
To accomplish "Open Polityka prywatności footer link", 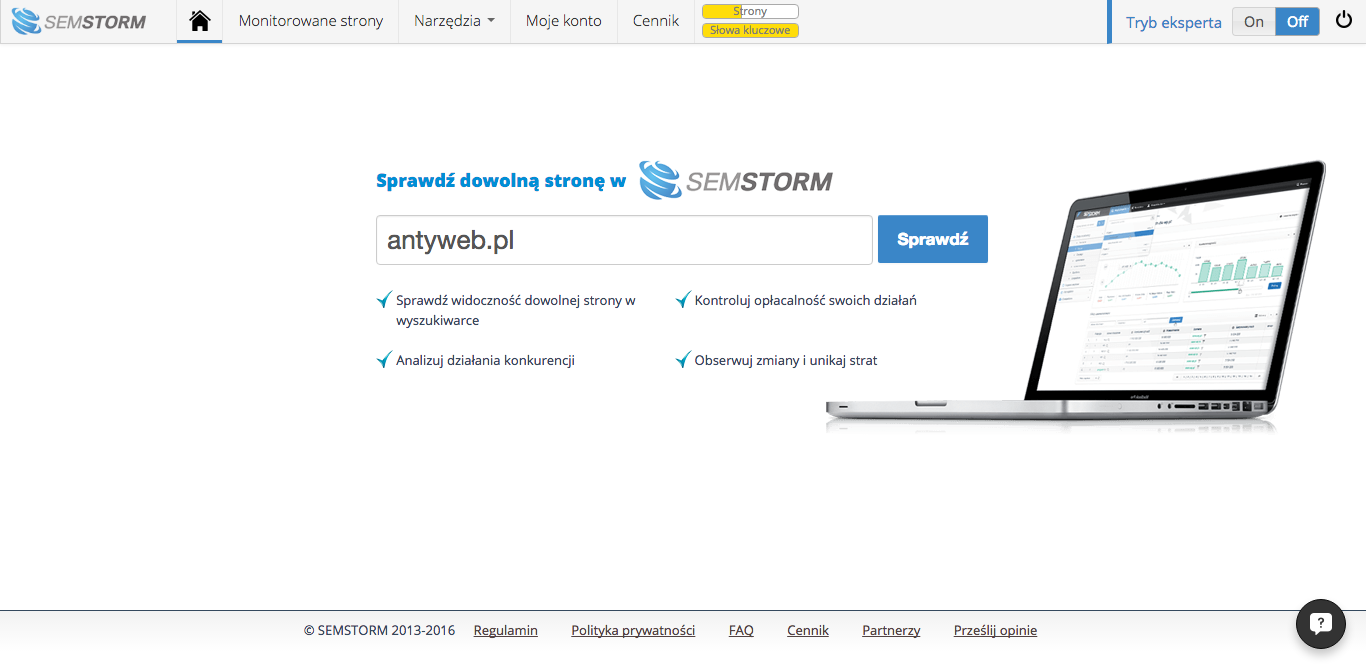I will coord(633,631).
